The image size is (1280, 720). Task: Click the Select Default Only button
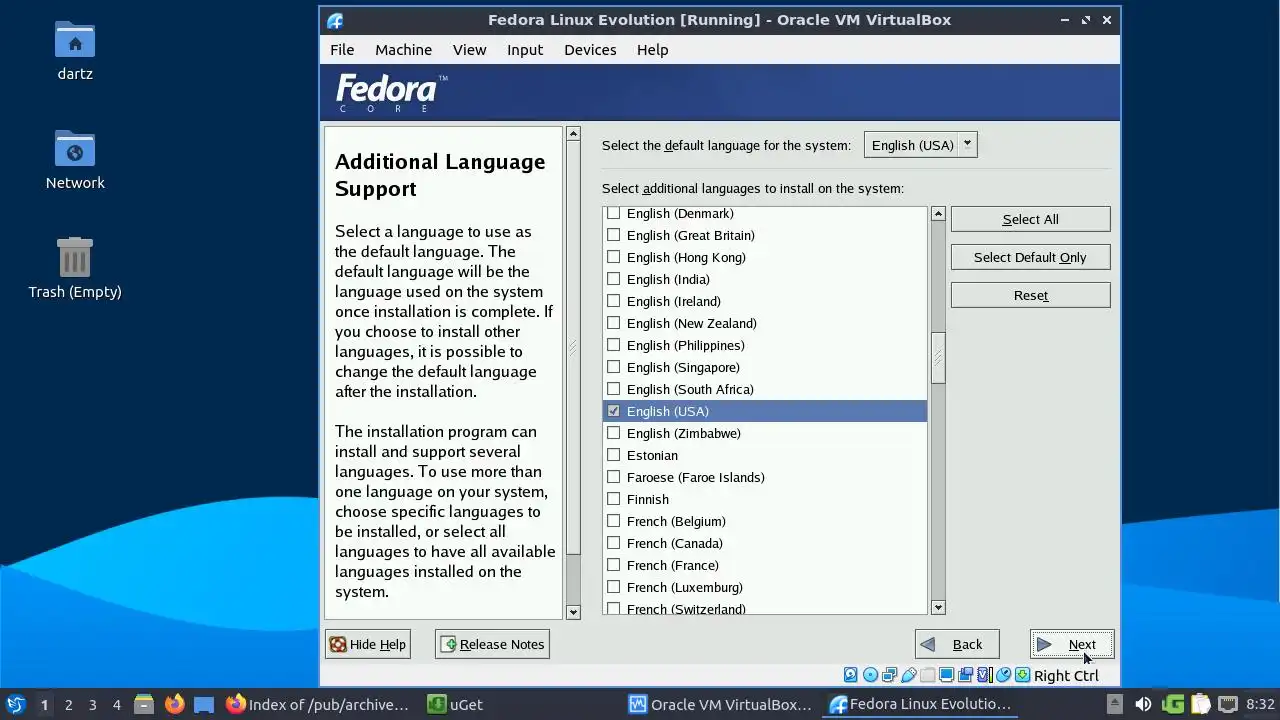pos(1030,258)
